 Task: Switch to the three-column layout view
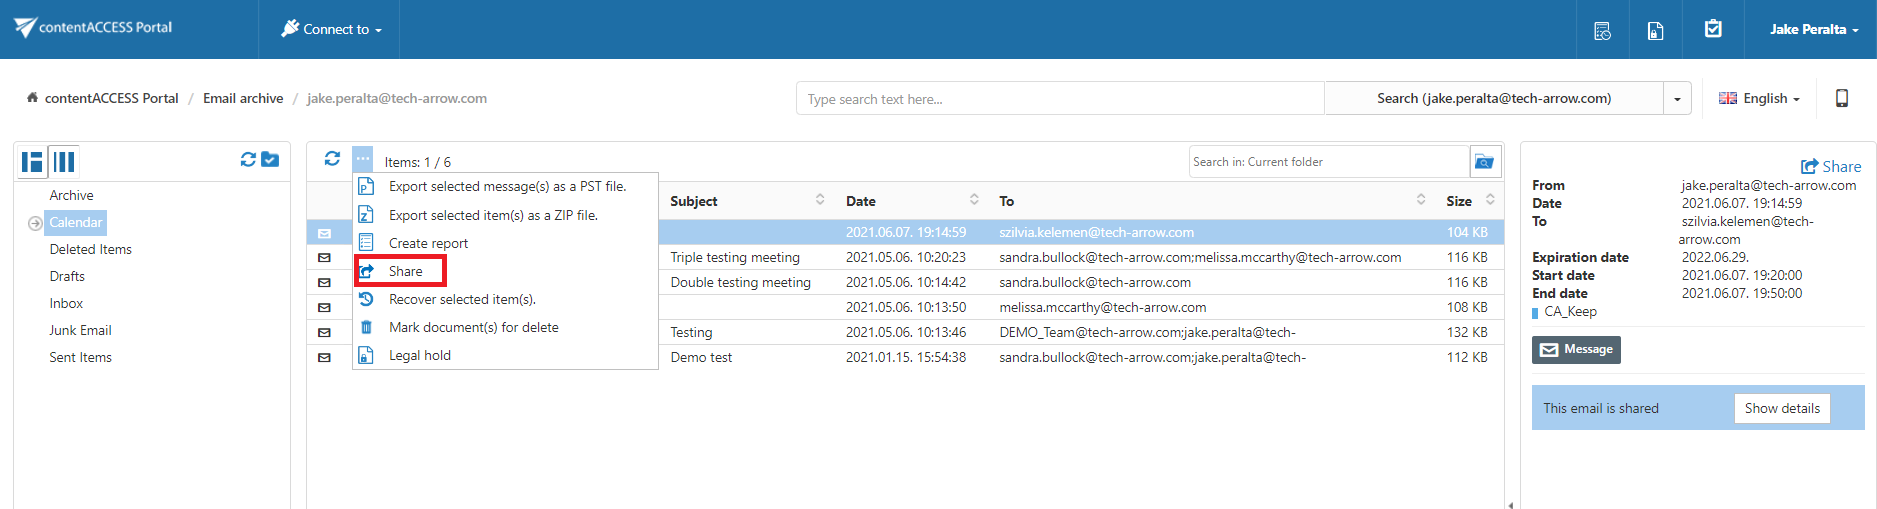click(64, 162)
